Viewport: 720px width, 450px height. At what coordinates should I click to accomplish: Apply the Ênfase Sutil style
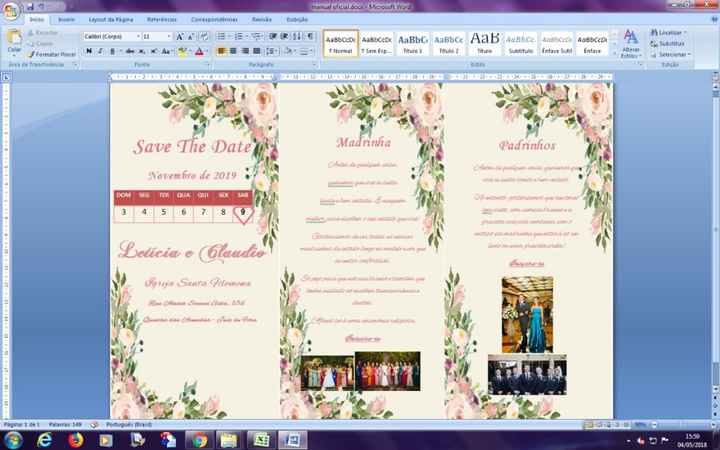[557, 44]
